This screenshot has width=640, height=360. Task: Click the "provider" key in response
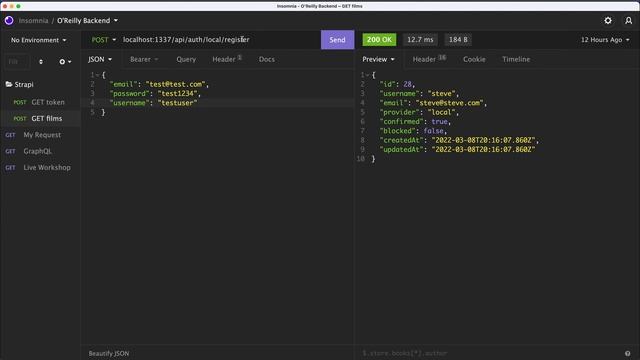point(400,112)
